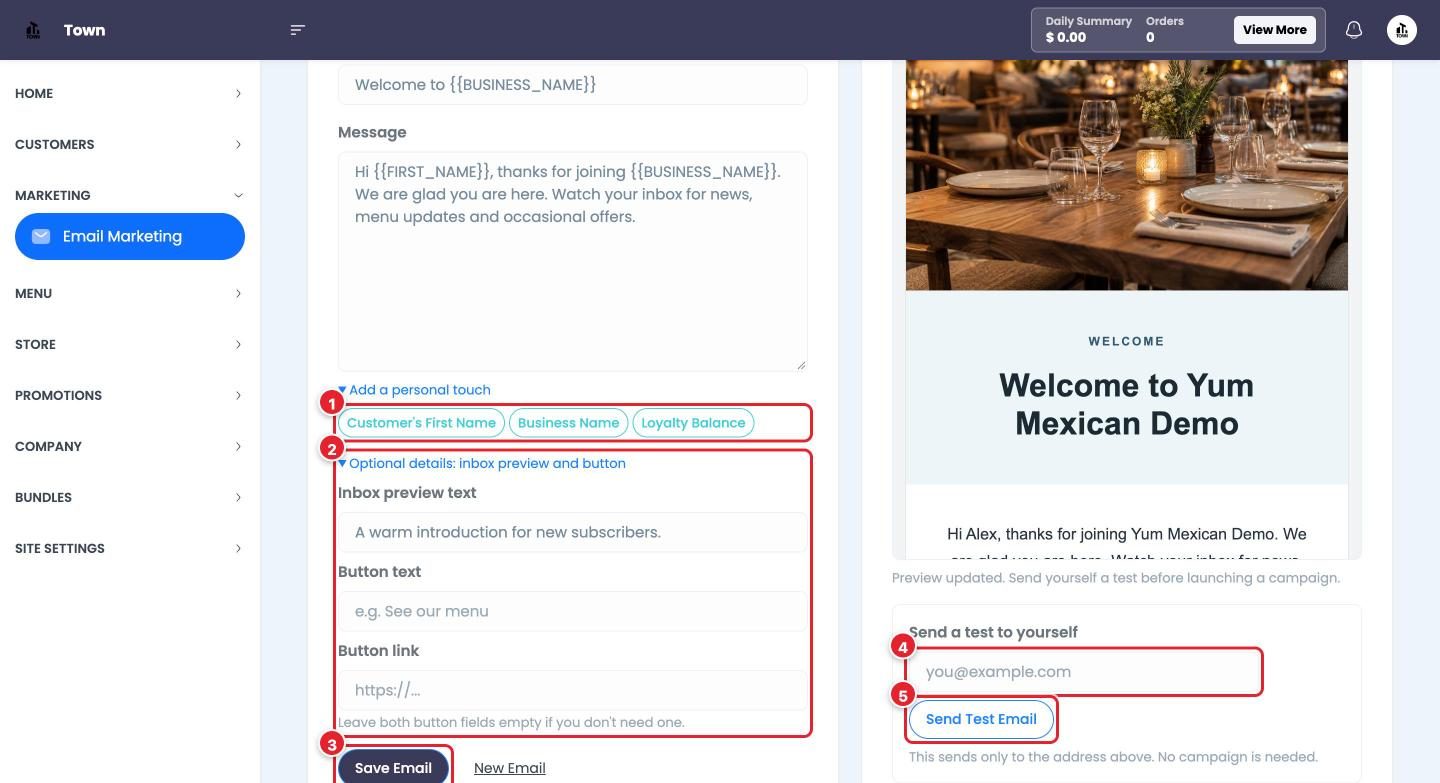Click the Email Marketing envelope icon
The image size is (1440, 783).
click(x=41, y=236)
